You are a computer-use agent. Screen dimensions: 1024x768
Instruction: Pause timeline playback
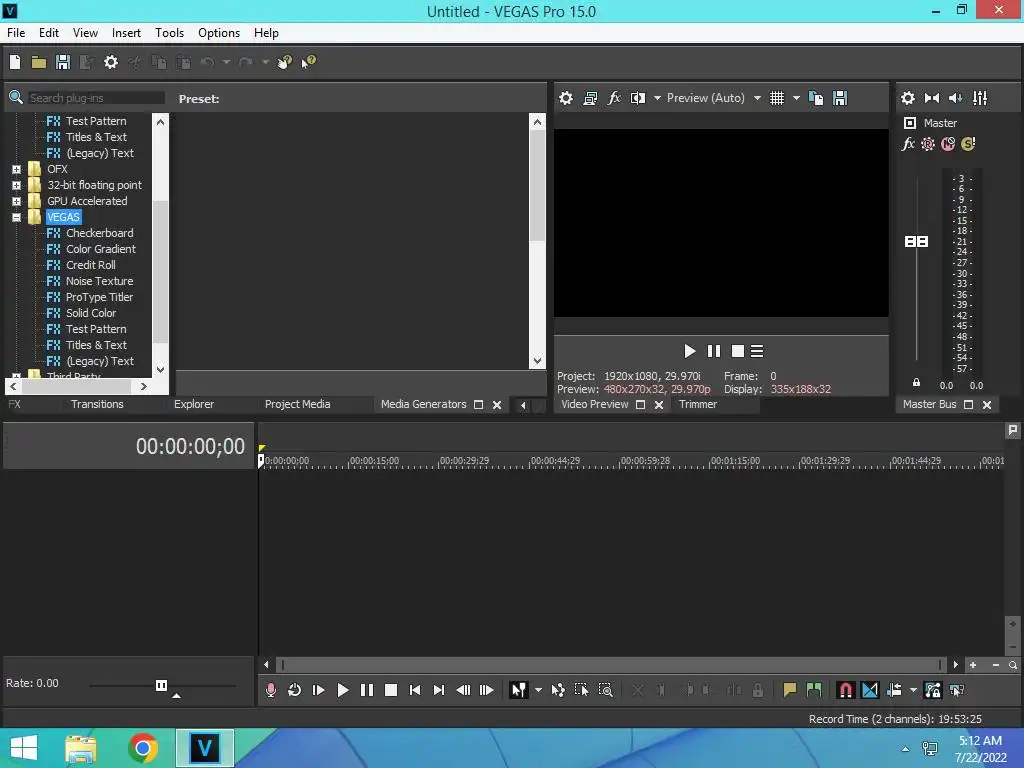[366, 690]
